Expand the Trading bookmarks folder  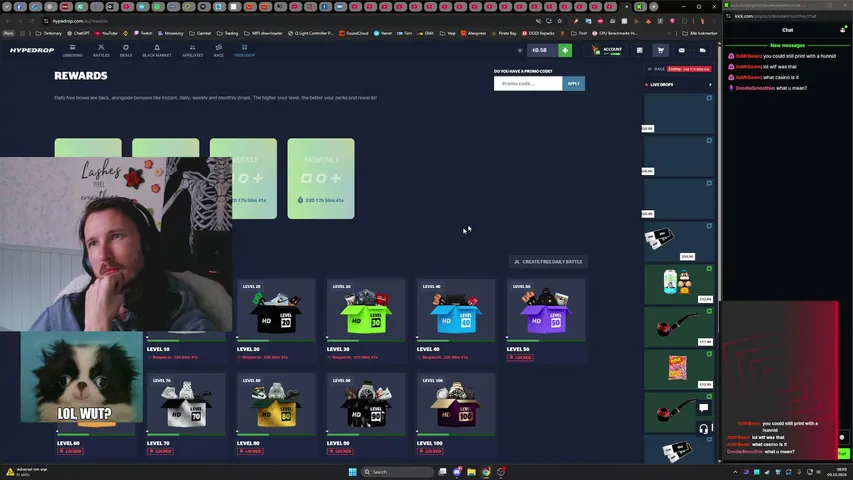click(x=227, y=33)
